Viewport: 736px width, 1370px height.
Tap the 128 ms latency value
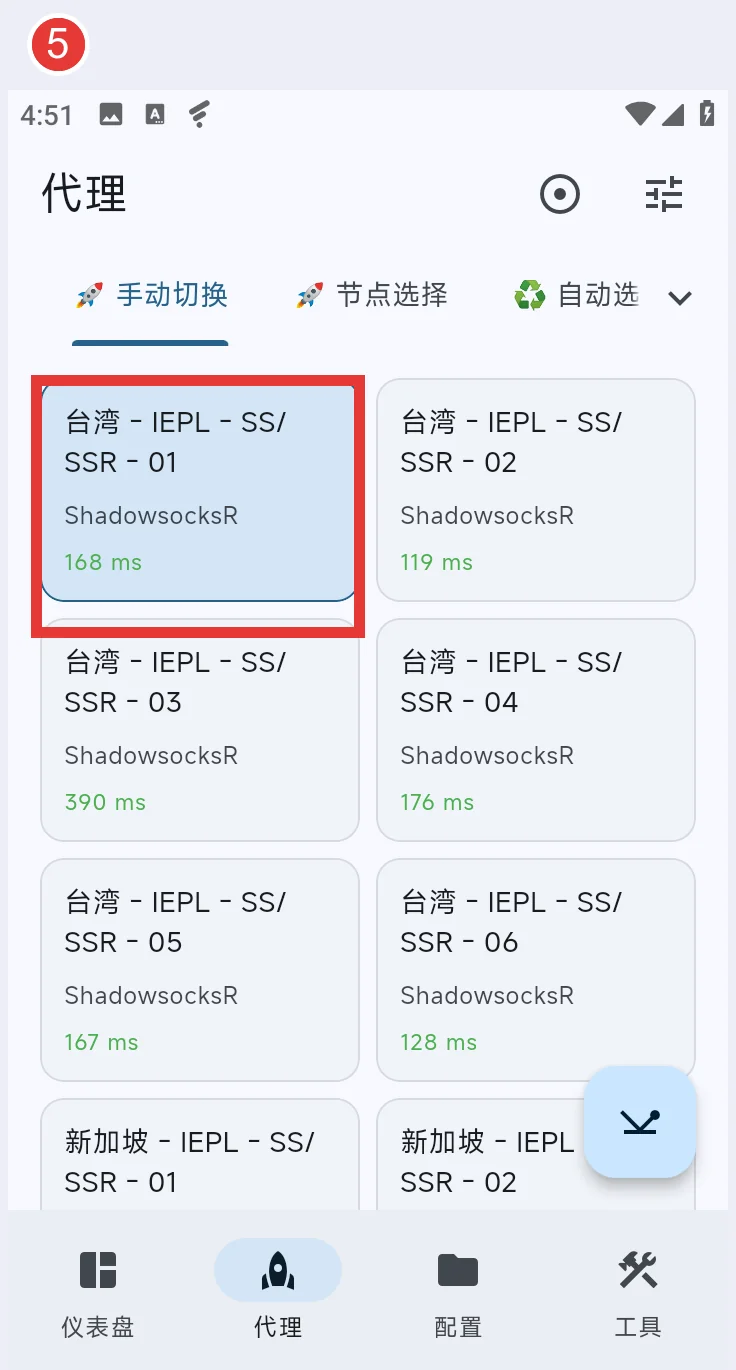point(439,1042)
